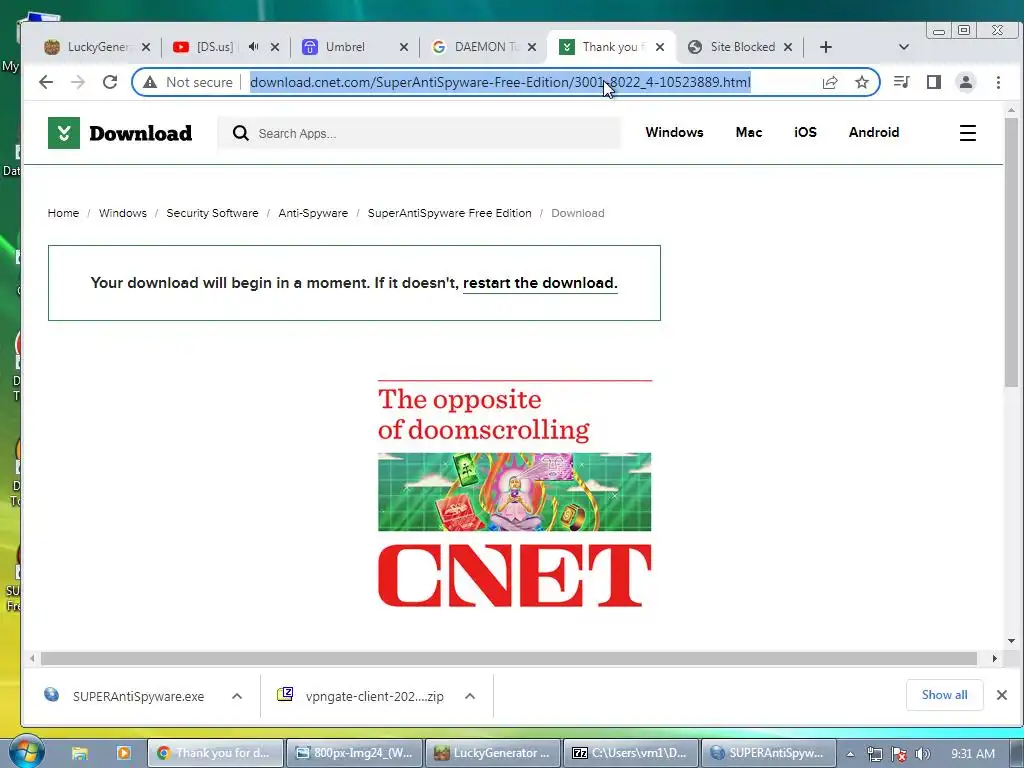Close the downloads shelf
Image resolution: width=1024 pixels, height=768 pixels.
click(x=1002, y=695)
